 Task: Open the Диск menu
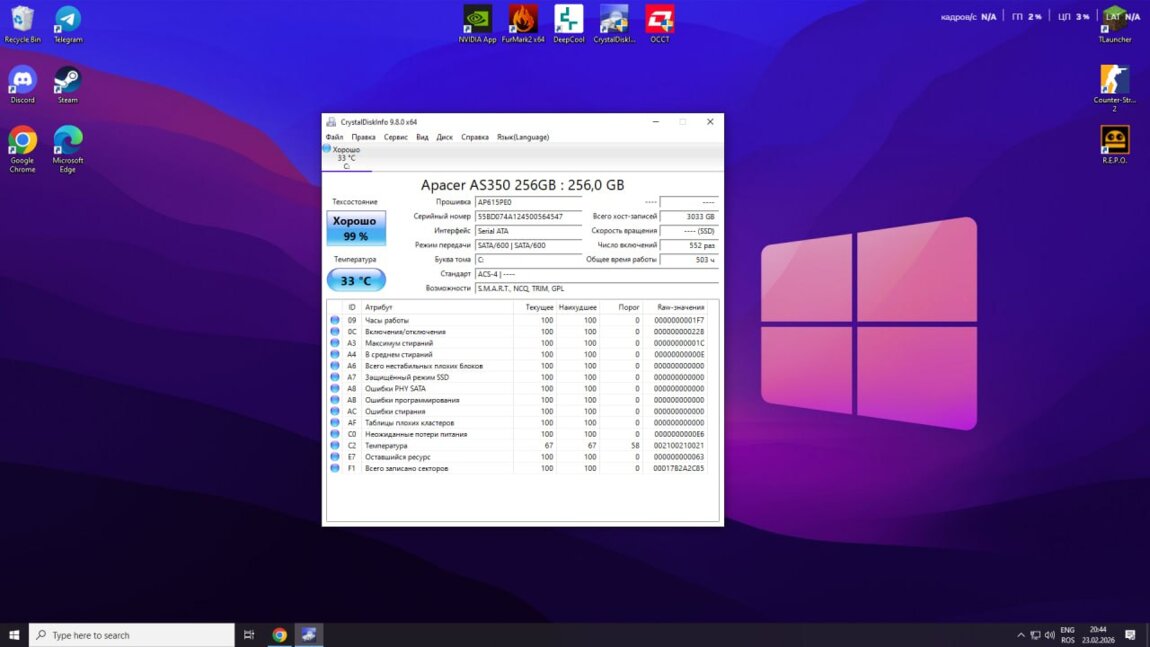point(445,137)
